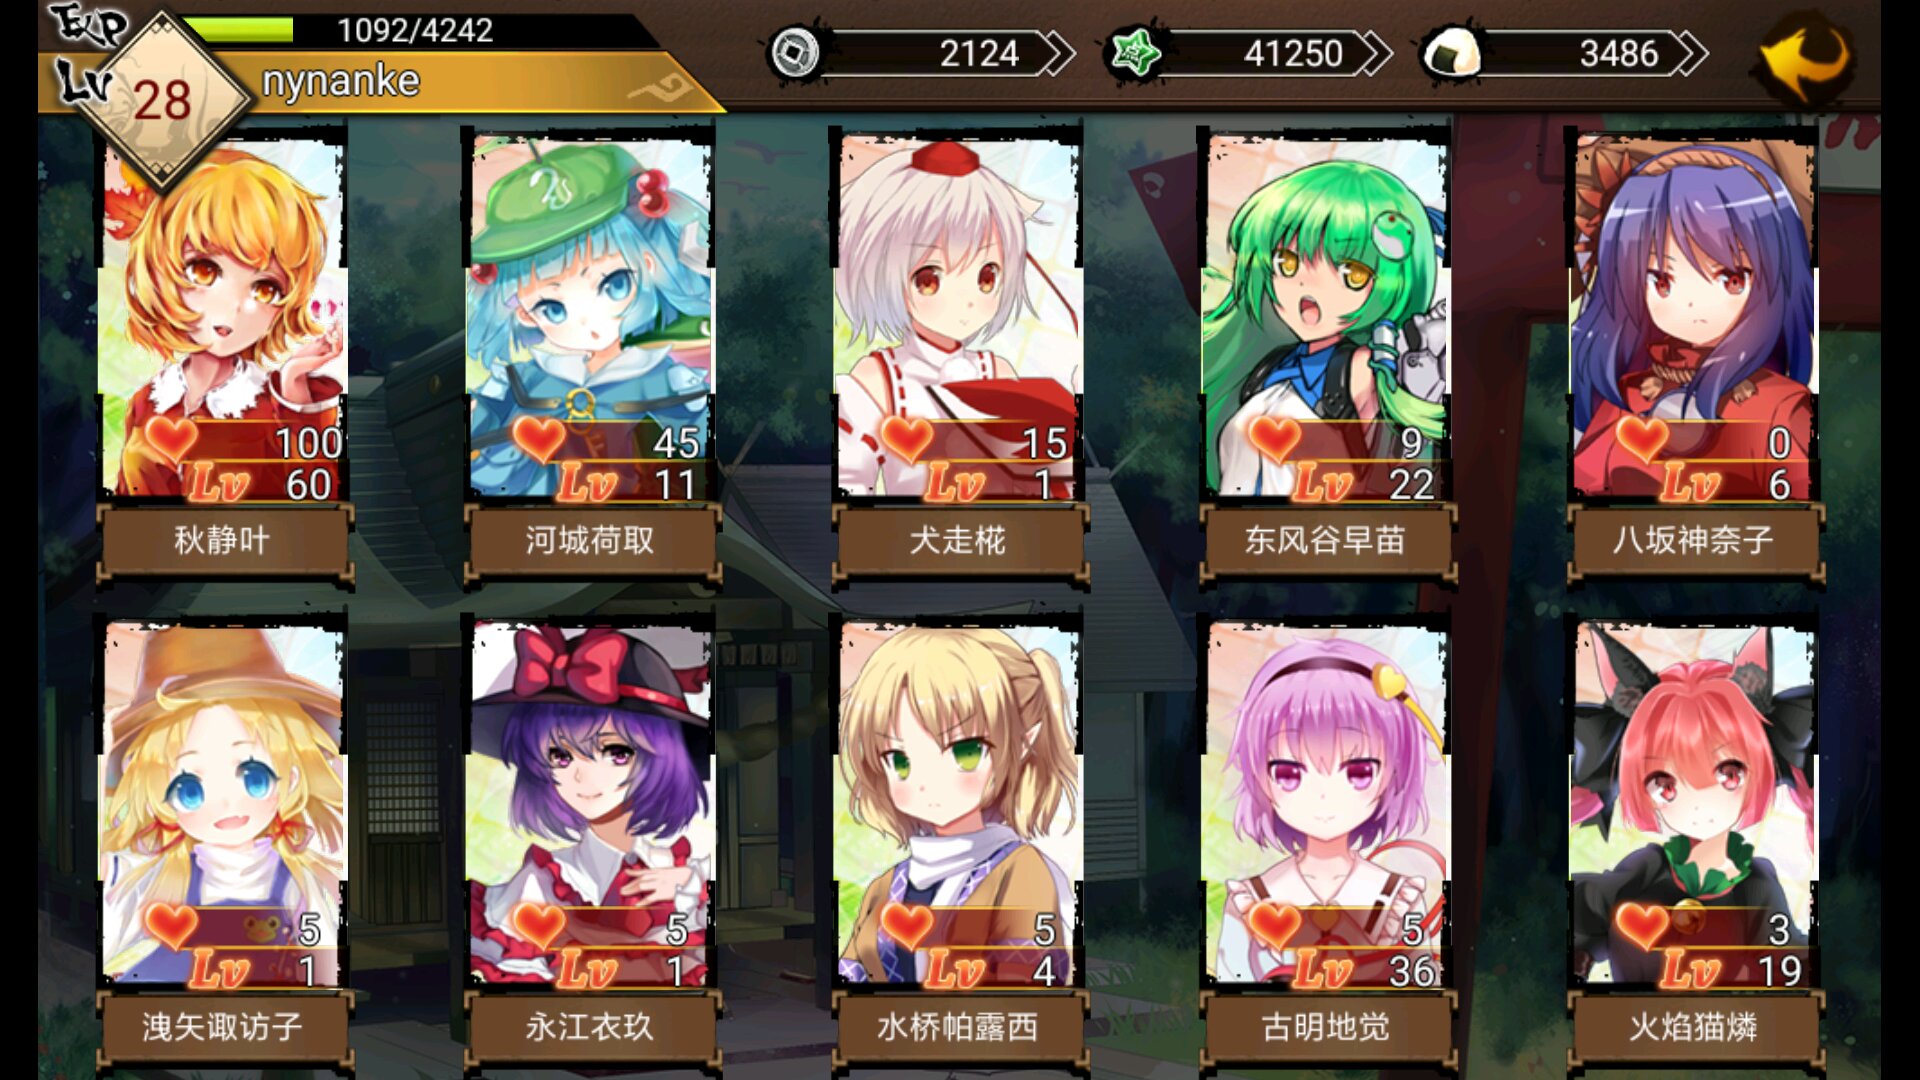Screen dimensions: 1920x1080
Task: Open 犬走椛 character portrait
Action: pos(958,316)
